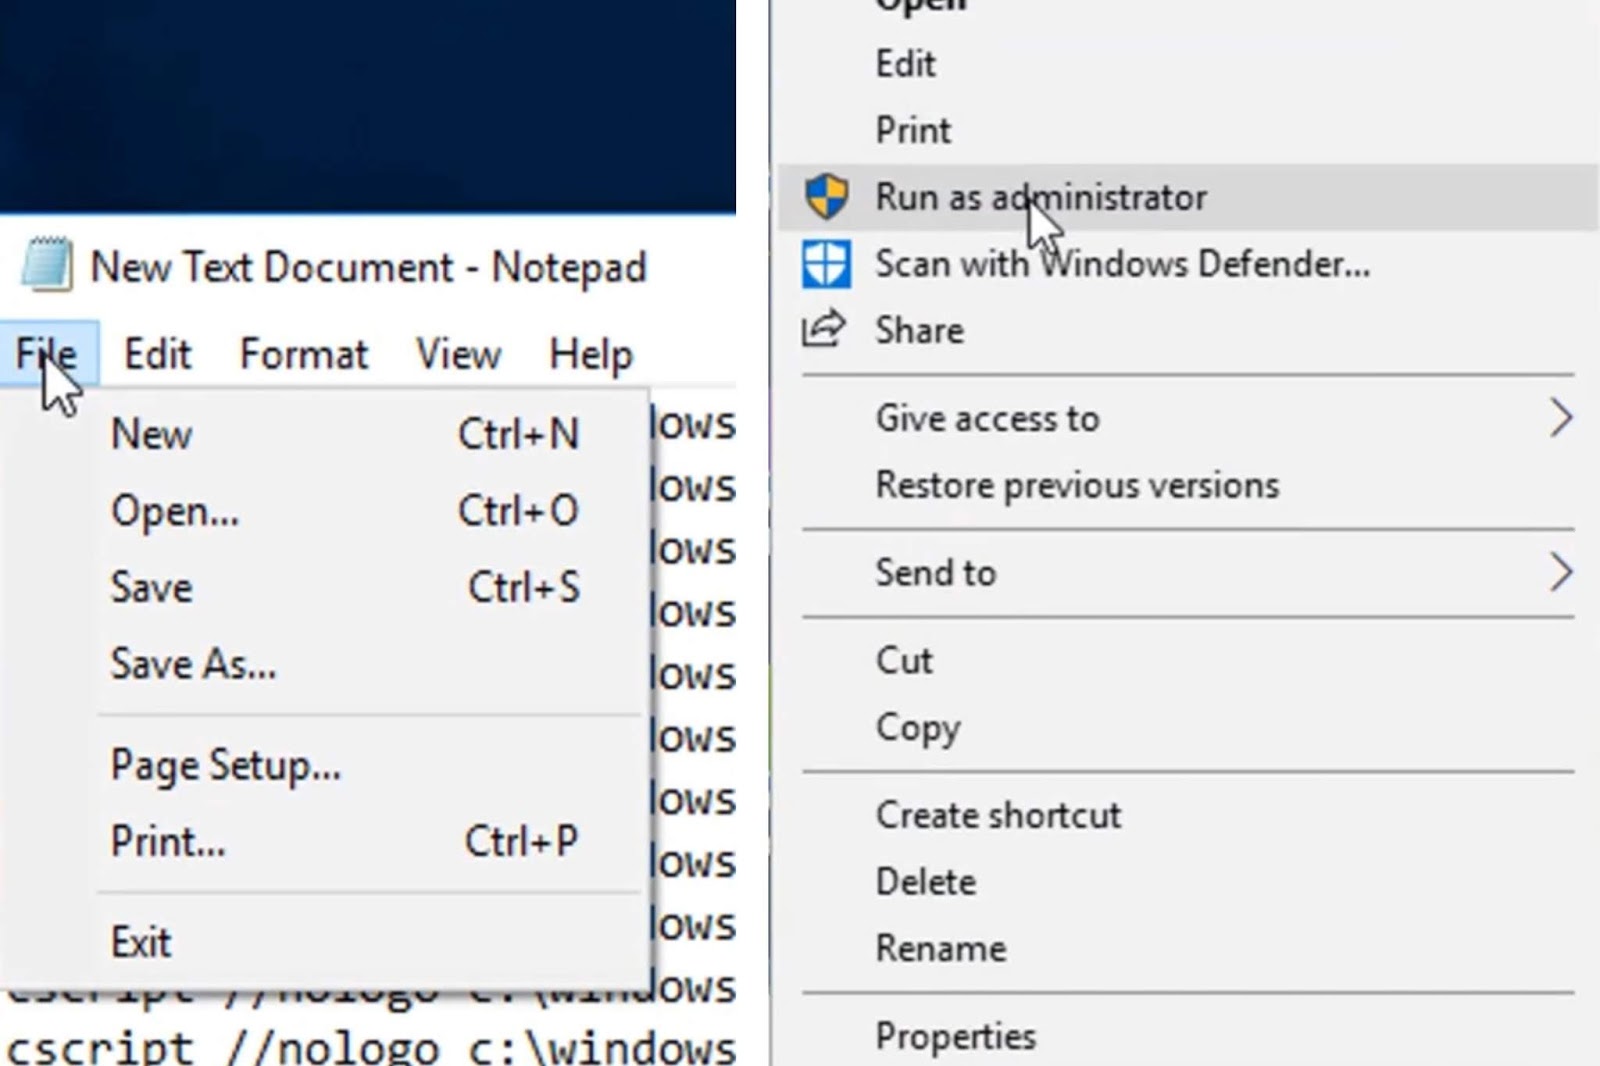Choose Delete in the context menu
Image resolution: width=1600 pixels, height=1066 pixels.
1187,882
